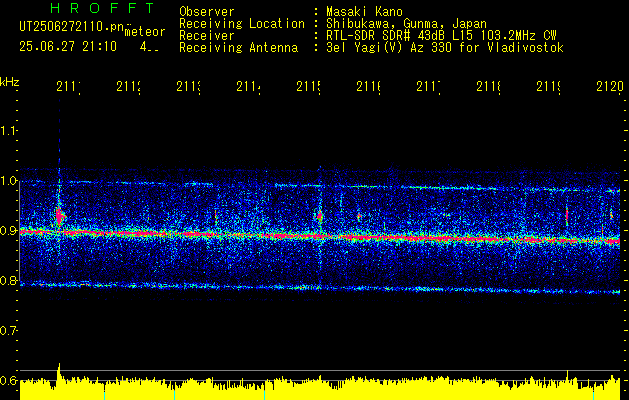Click the 'Observer' field label
629x400 pixels.
[207, 11]
